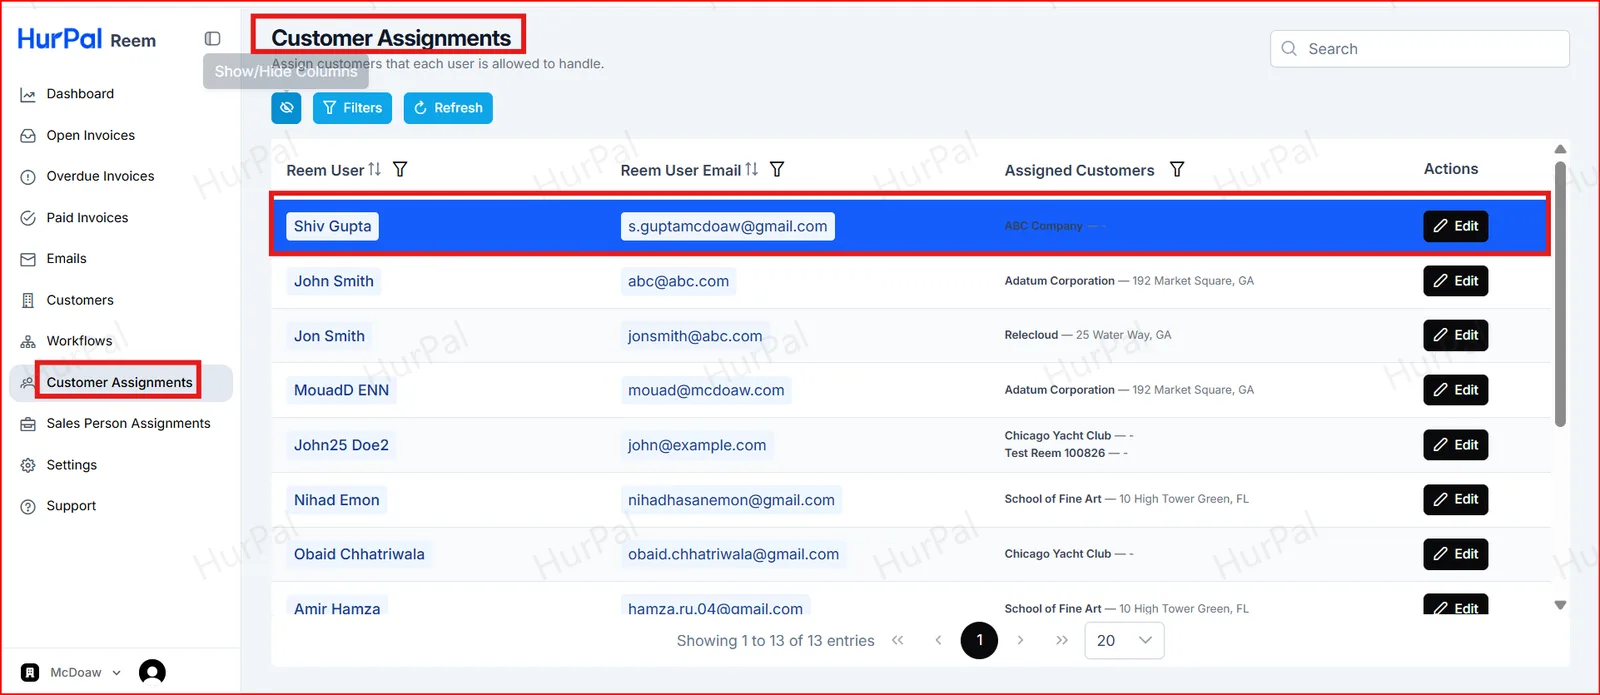
Task: Click the scrollbar up arrow
Action: tap(1560, 149)
